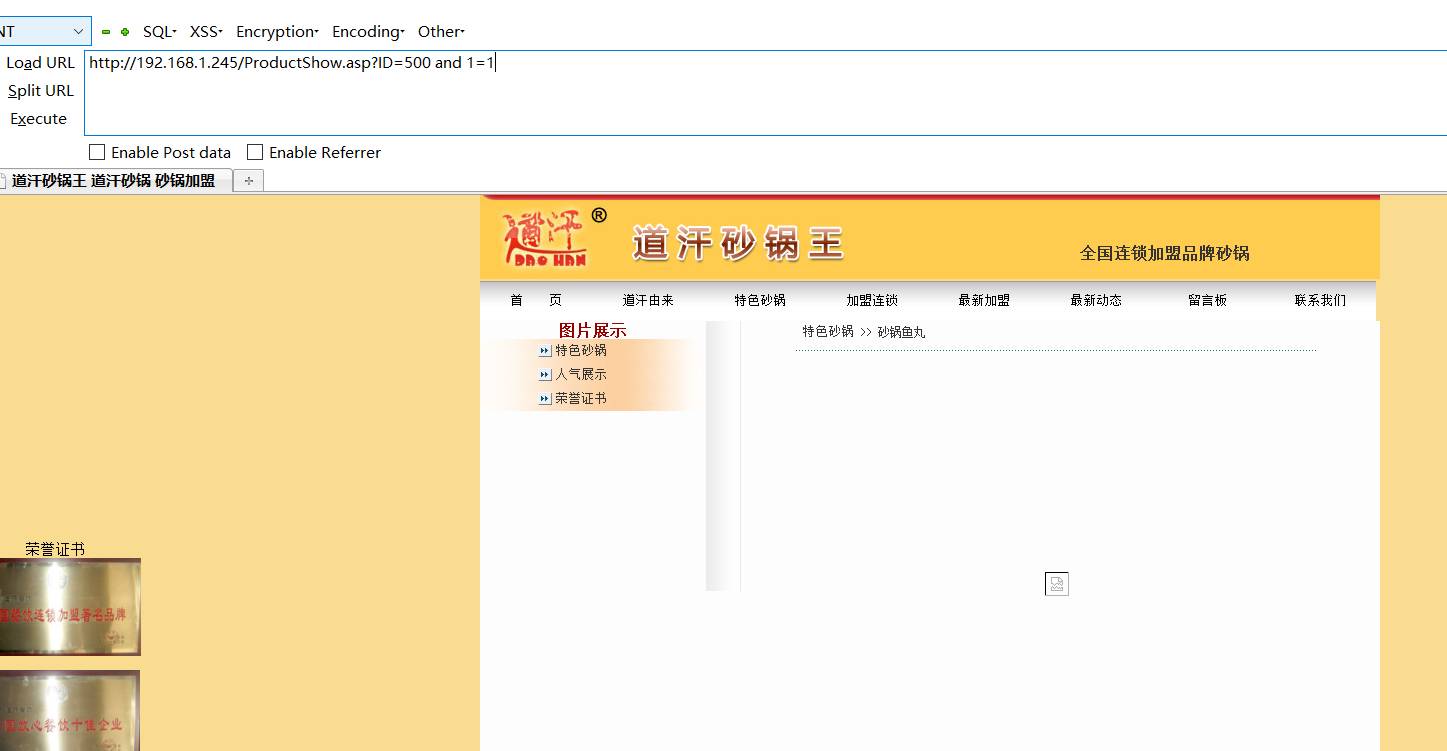1447x751 pixels.
Task: Click into the HackBar URL text box
Action: tap(765, 93)
